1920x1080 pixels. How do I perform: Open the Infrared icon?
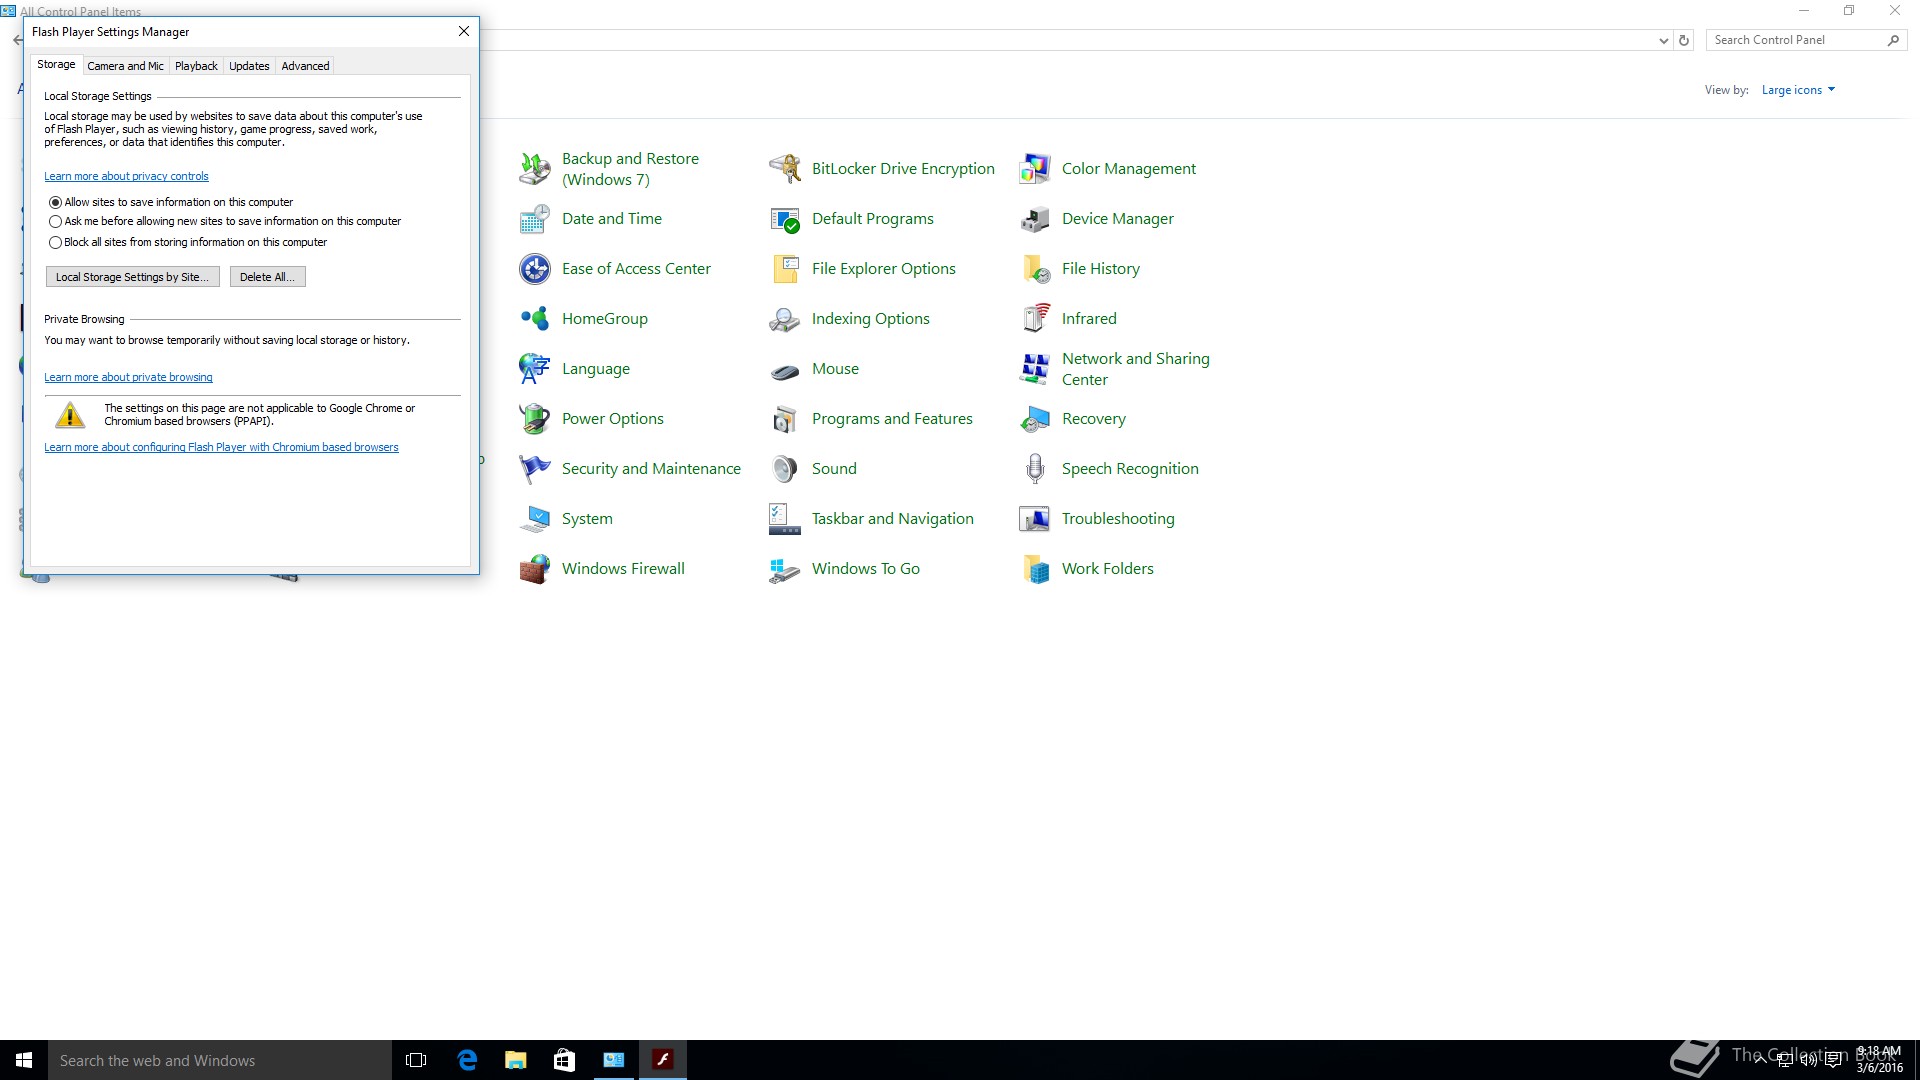pyautogui.click(x=1035, y=319)
